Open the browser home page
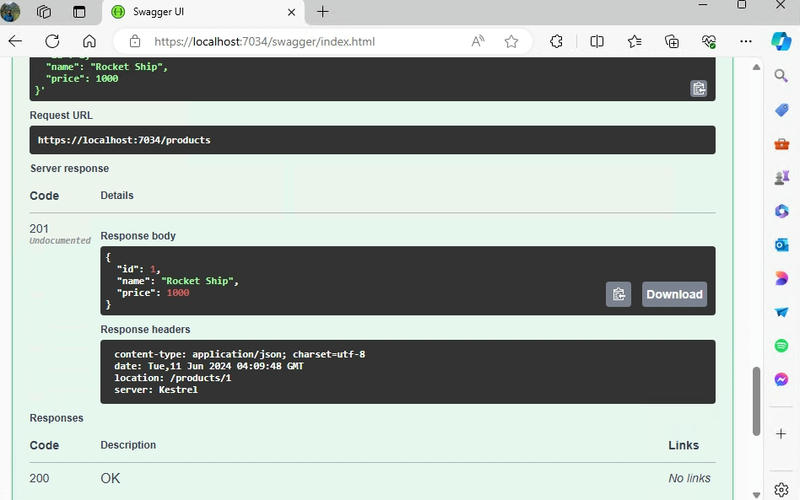800x500 pixels. (x=89, y=42)
